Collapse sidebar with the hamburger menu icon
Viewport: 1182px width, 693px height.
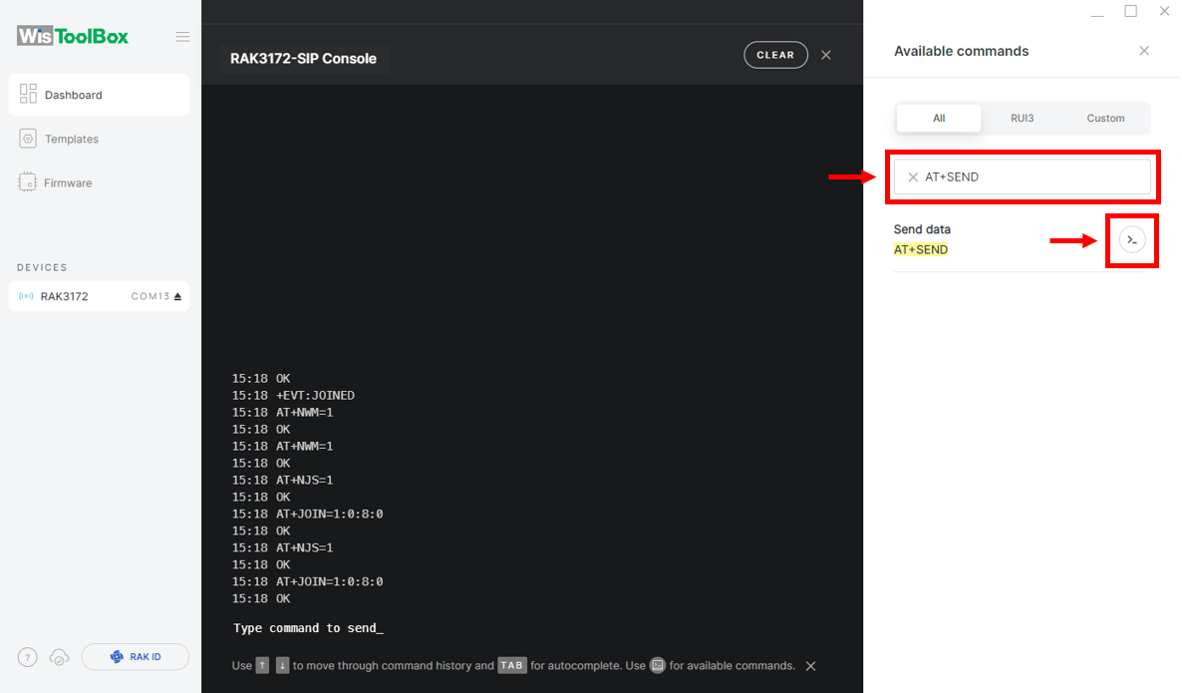click(182, 37)
